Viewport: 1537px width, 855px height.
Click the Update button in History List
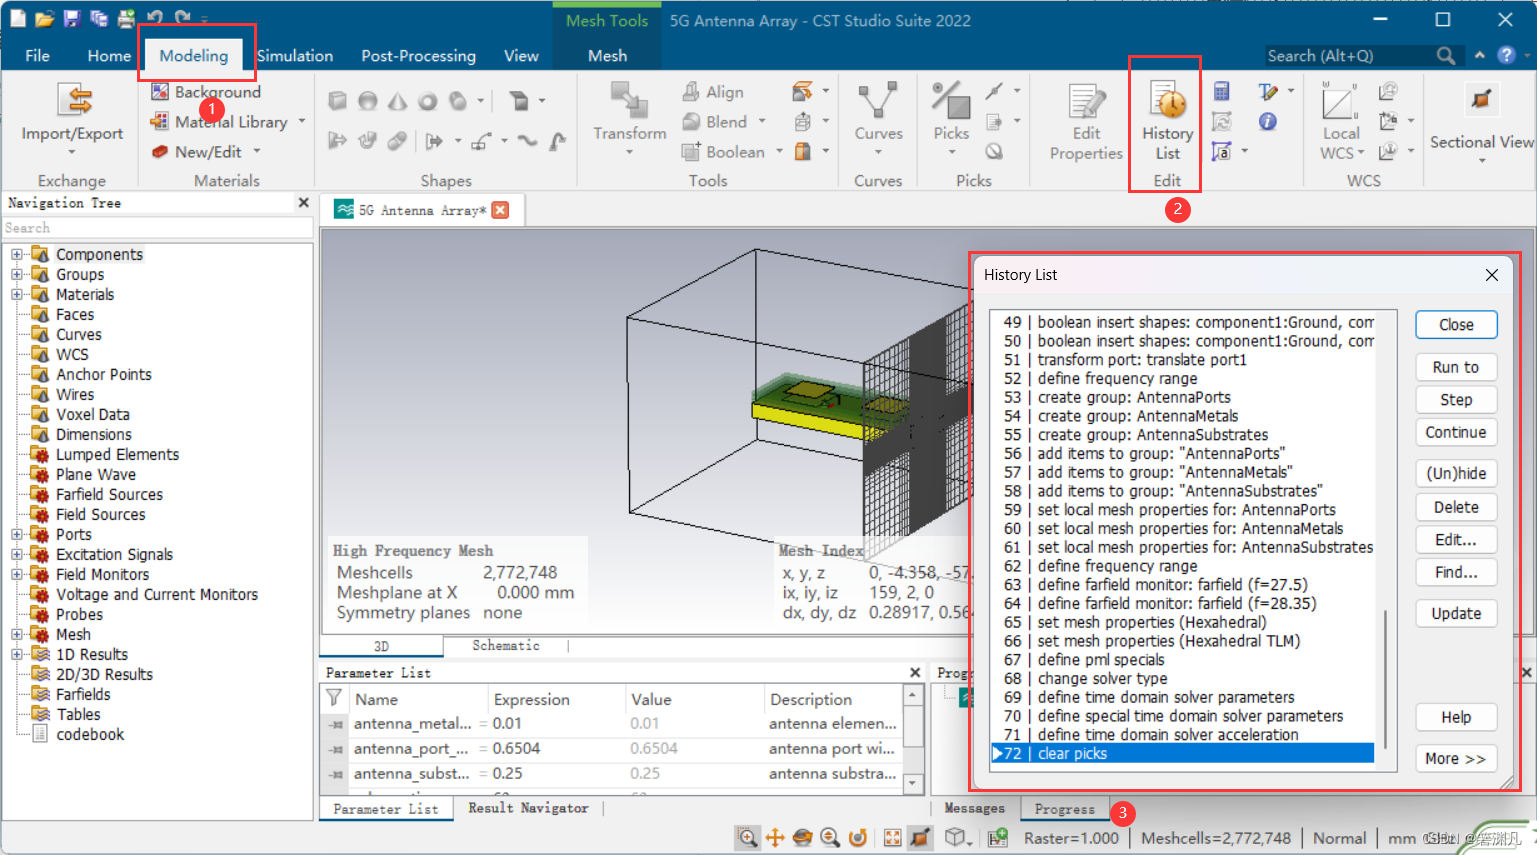pyautogui.click(x=1456, y=613)
